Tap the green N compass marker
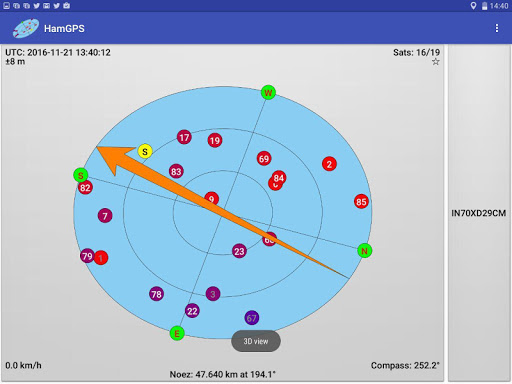The height and width of the screenshot is (384, 512). 365,251
